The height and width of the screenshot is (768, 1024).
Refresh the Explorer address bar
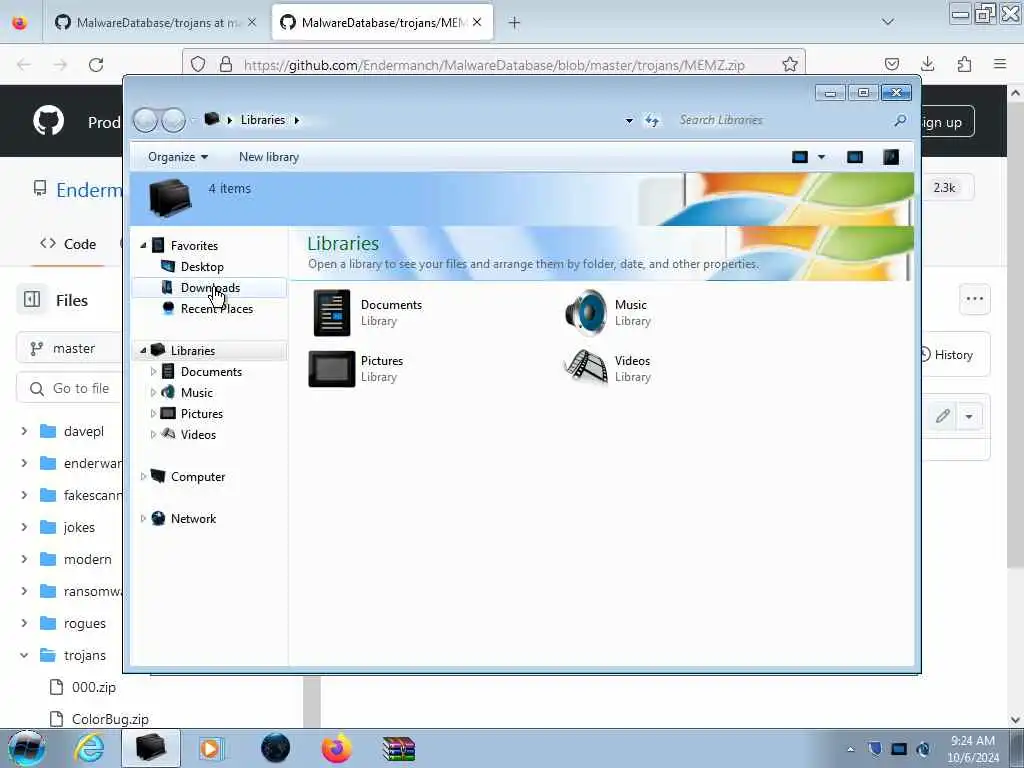(652, 120)
